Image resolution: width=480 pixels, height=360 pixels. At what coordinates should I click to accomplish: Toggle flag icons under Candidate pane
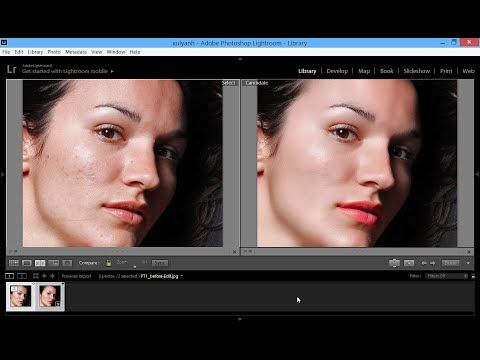click(x=248, y=251)
